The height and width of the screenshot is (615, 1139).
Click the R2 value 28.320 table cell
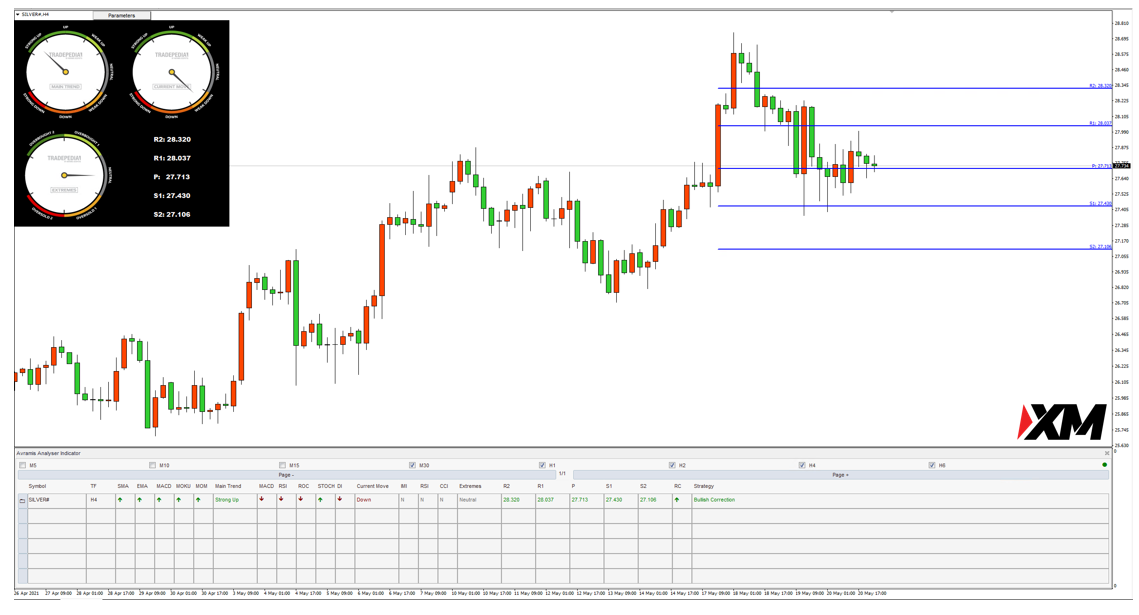518,500
